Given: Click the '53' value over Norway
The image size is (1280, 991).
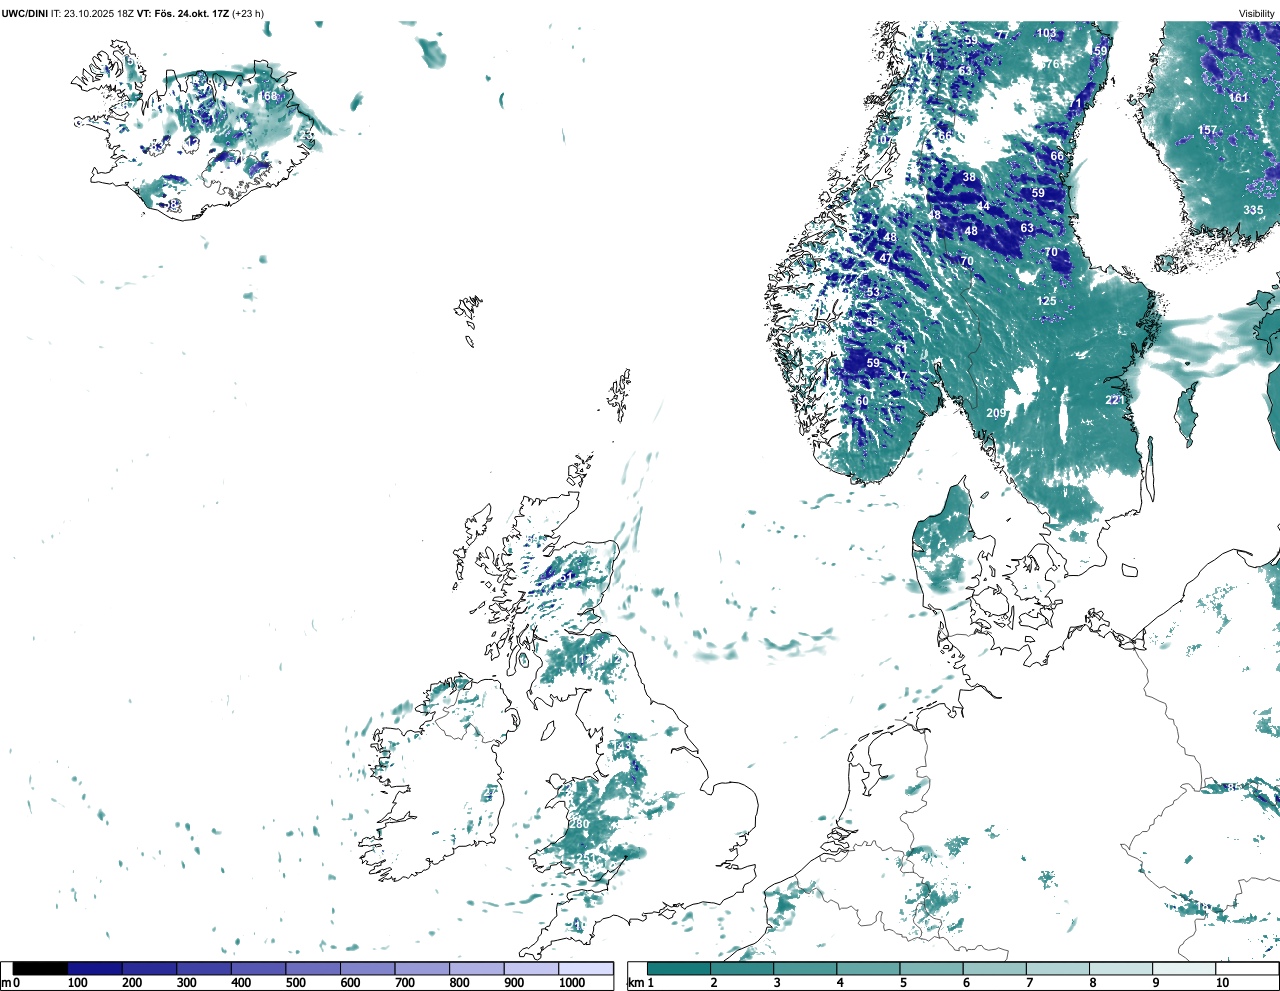Looking at the screenshot, I should [x=873, y=292].
